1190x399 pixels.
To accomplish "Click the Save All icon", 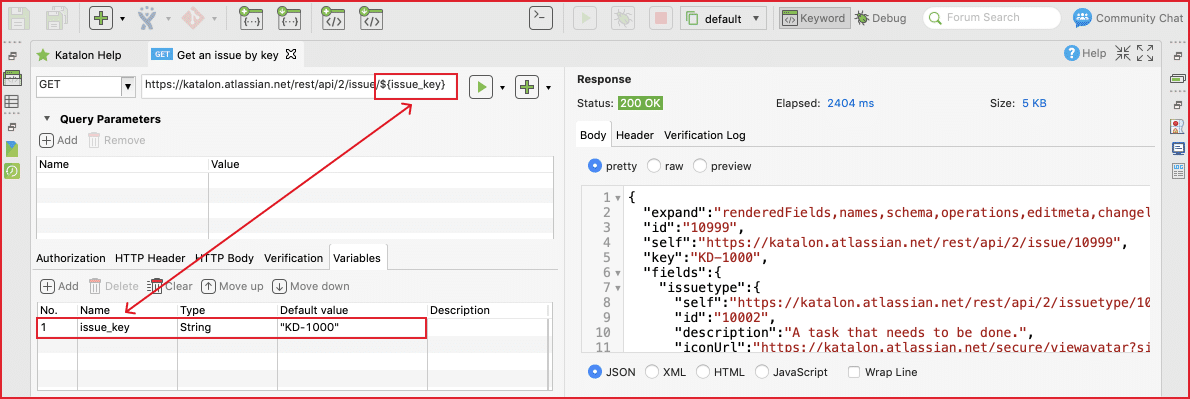I will [x=58, y=18].
